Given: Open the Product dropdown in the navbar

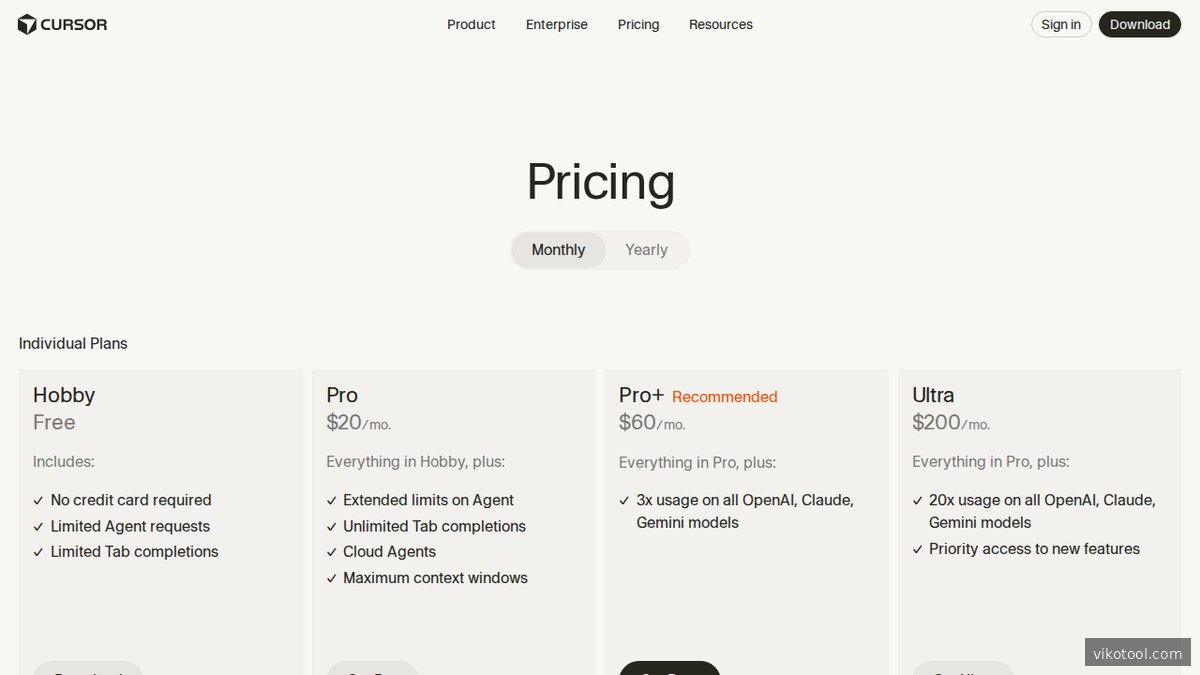Looking at the screenshot, I should tap(471, 24).
